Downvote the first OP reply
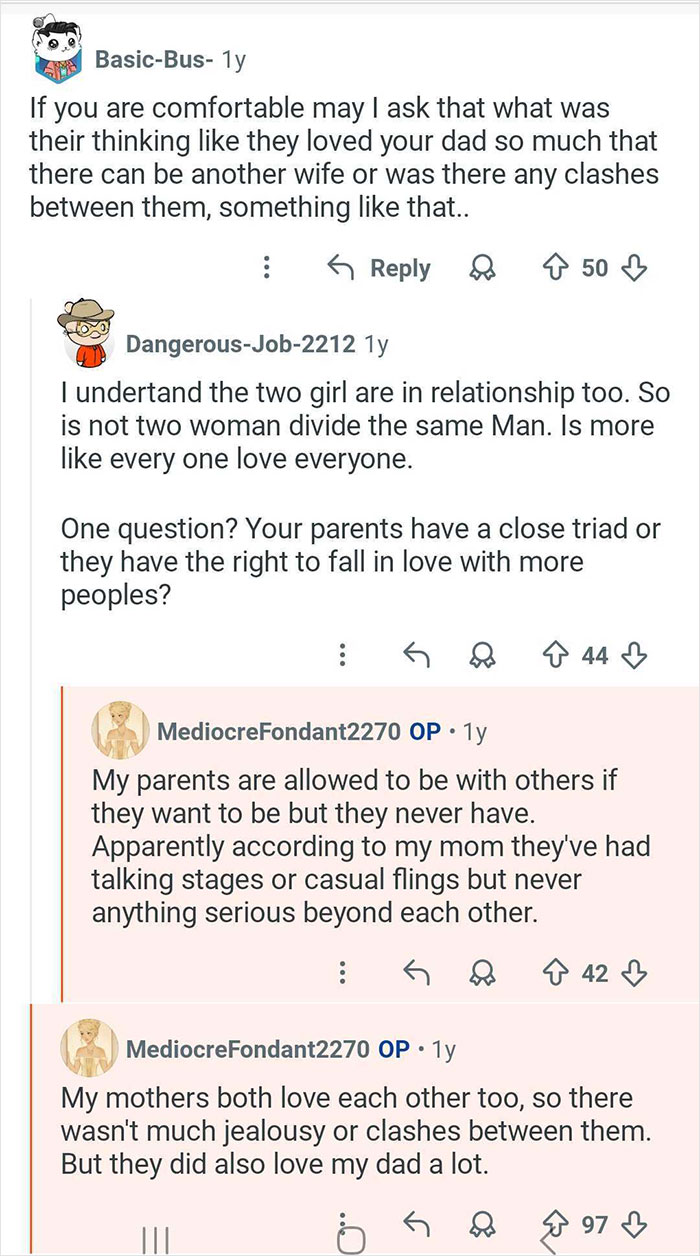Image resolution: width=700 pixels, height=1256 pixels. coord(633,972)
